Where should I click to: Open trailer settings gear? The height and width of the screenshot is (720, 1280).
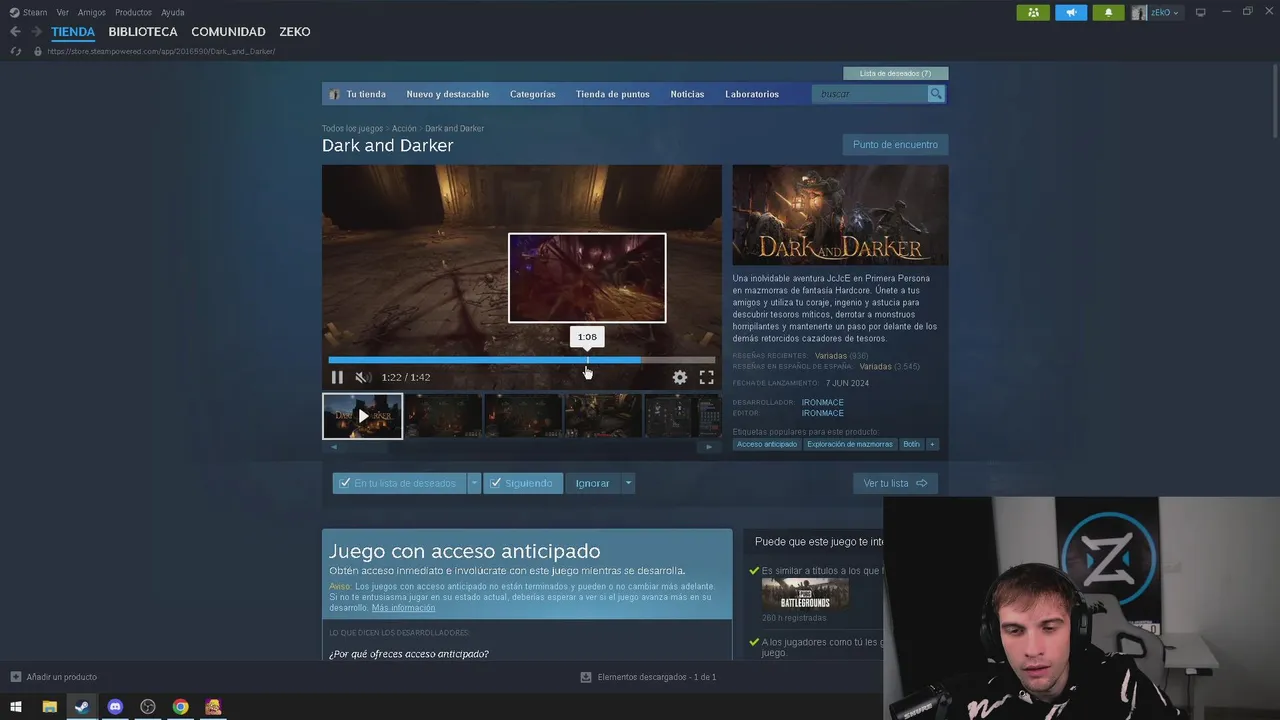[x=680, y=377]
